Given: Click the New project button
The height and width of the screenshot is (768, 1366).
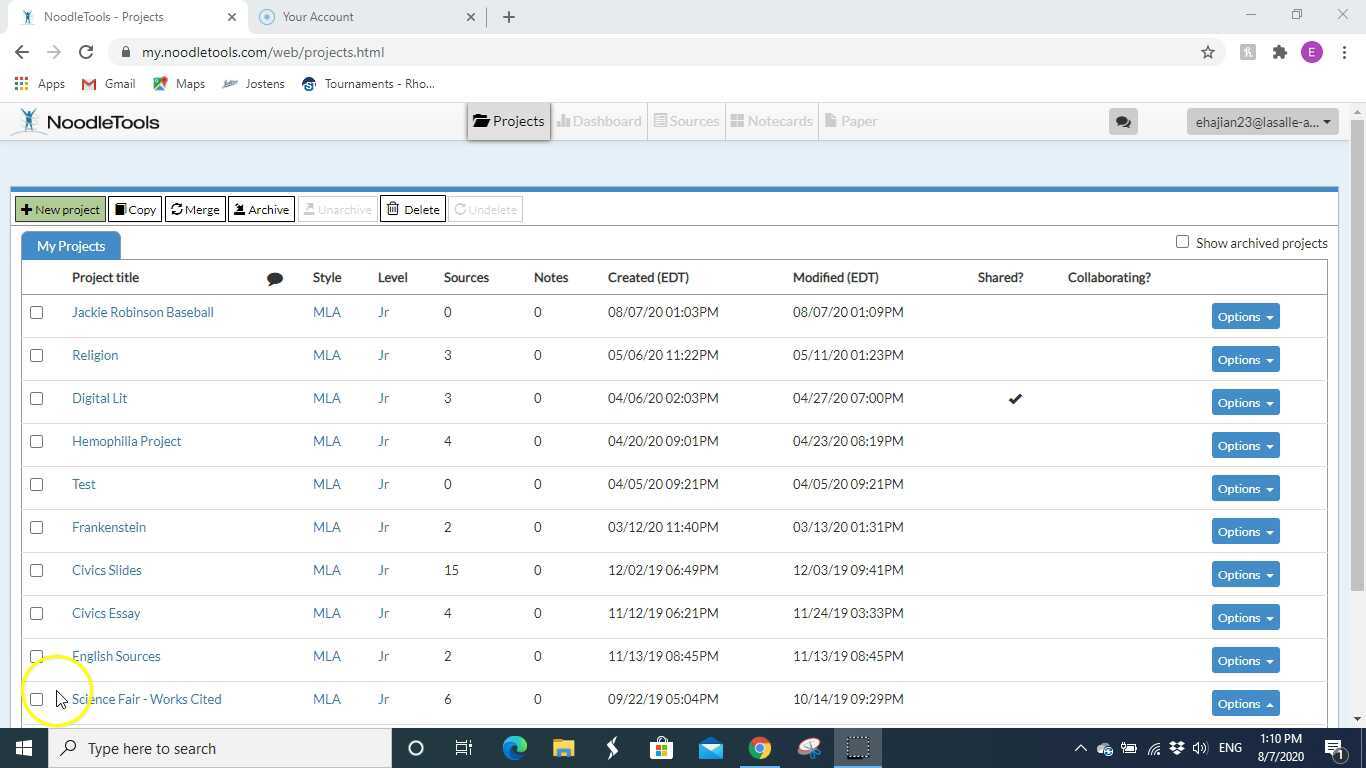Looking at the screenshot, I should pos(59,209).
